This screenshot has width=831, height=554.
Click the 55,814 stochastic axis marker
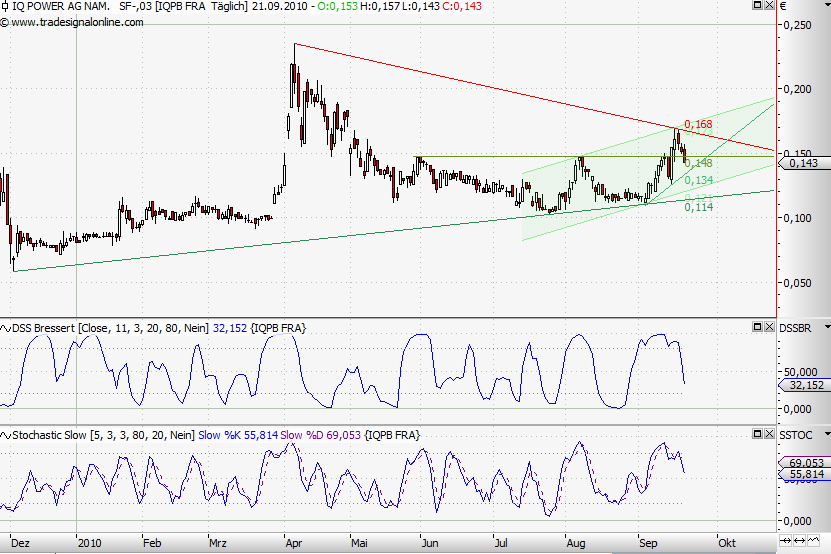pyautogui.click(x=804, y=474)
